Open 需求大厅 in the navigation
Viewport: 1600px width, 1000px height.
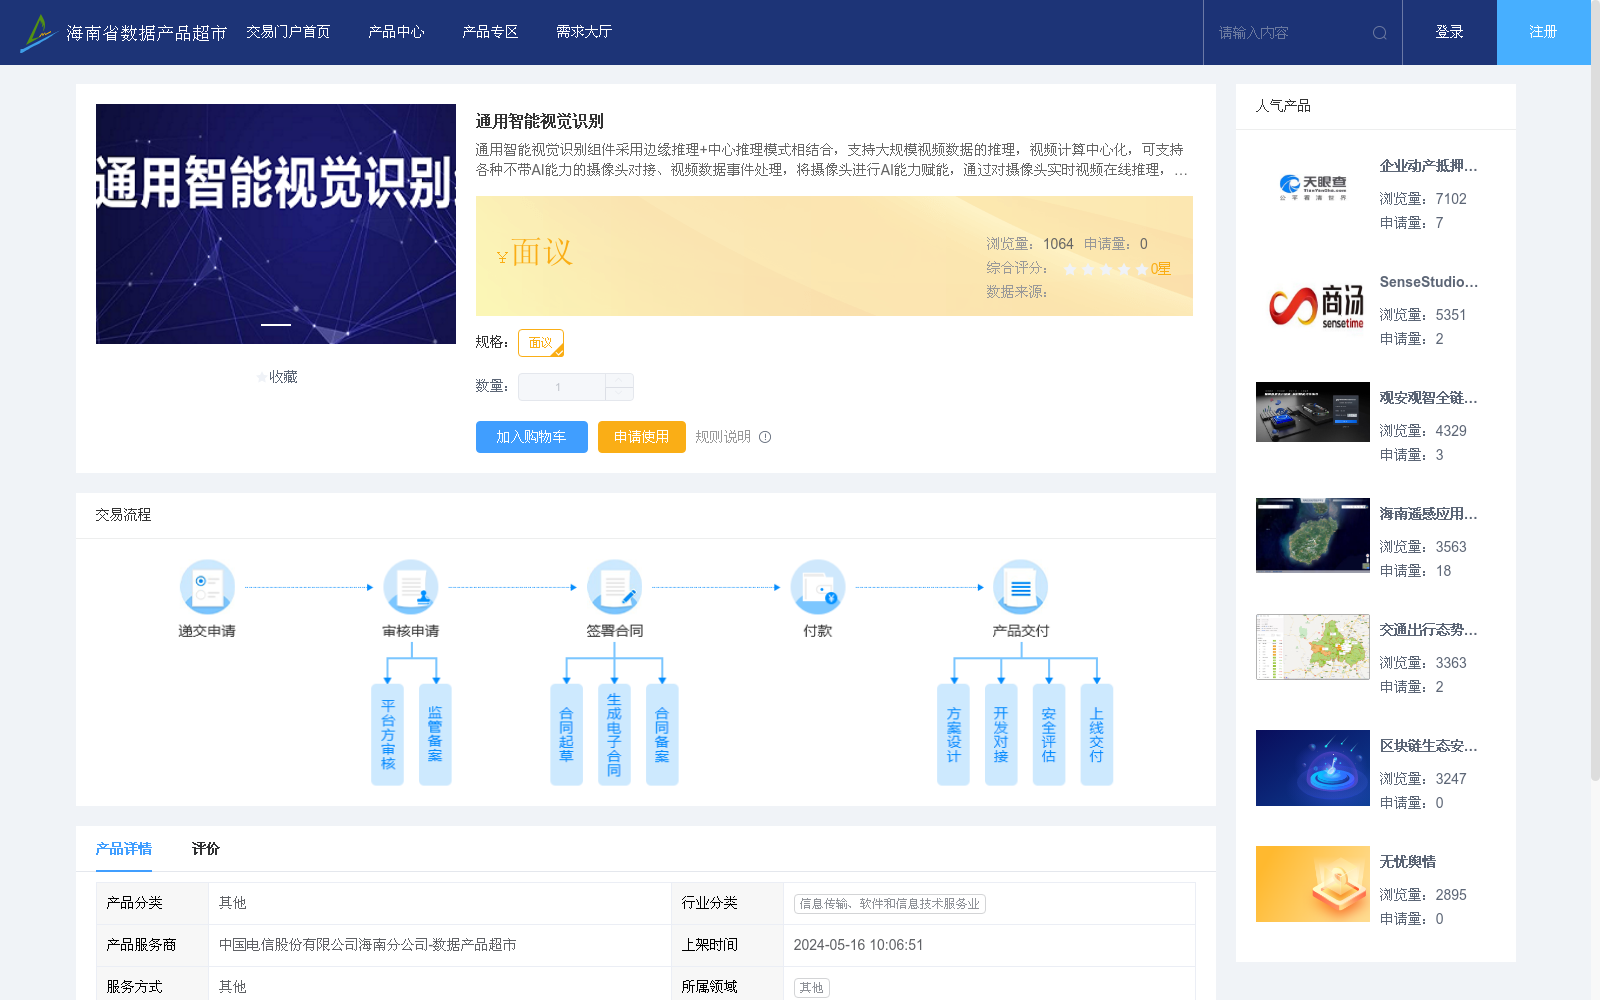584,32
